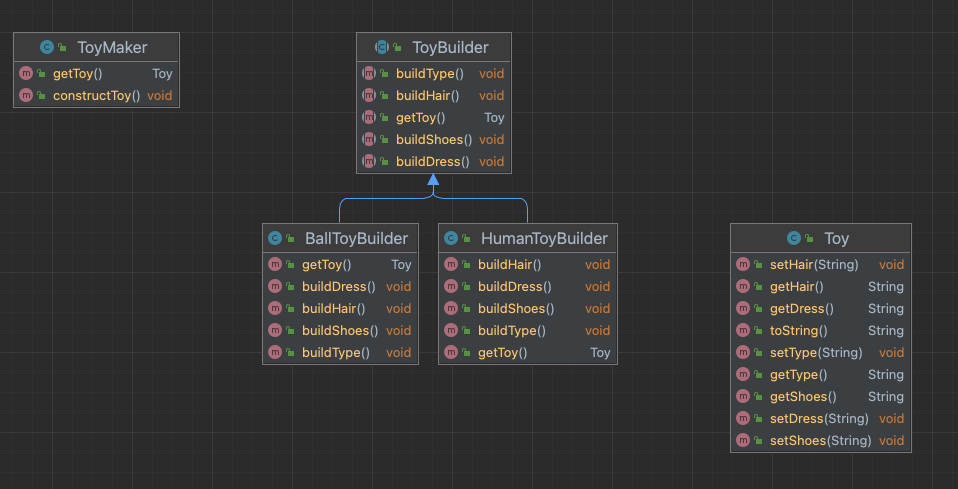
Task: Select buildDress() in ToyBuilder
Action: [434, 162]
